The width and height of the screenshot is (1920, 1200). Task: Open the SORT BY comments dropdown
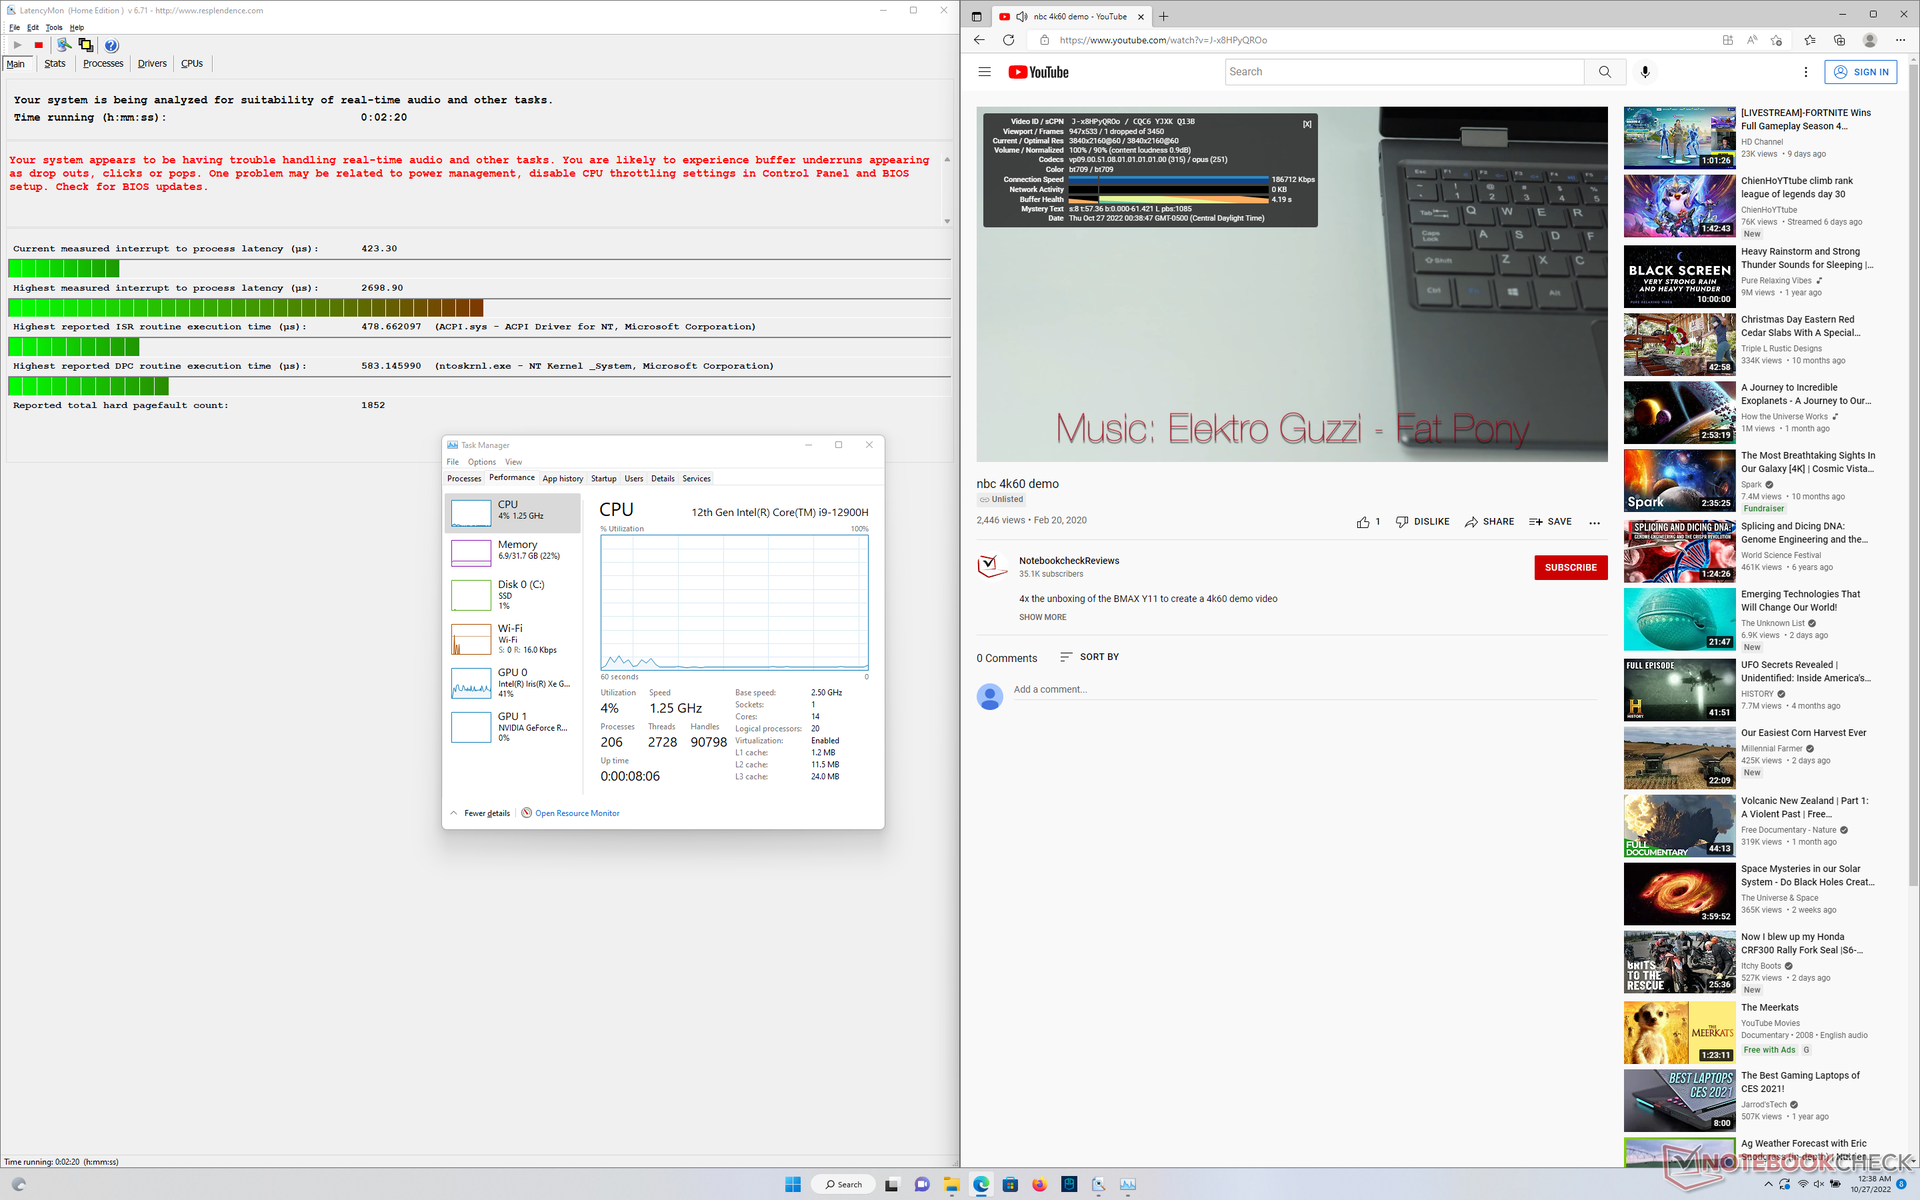(x=1089, y=657)
